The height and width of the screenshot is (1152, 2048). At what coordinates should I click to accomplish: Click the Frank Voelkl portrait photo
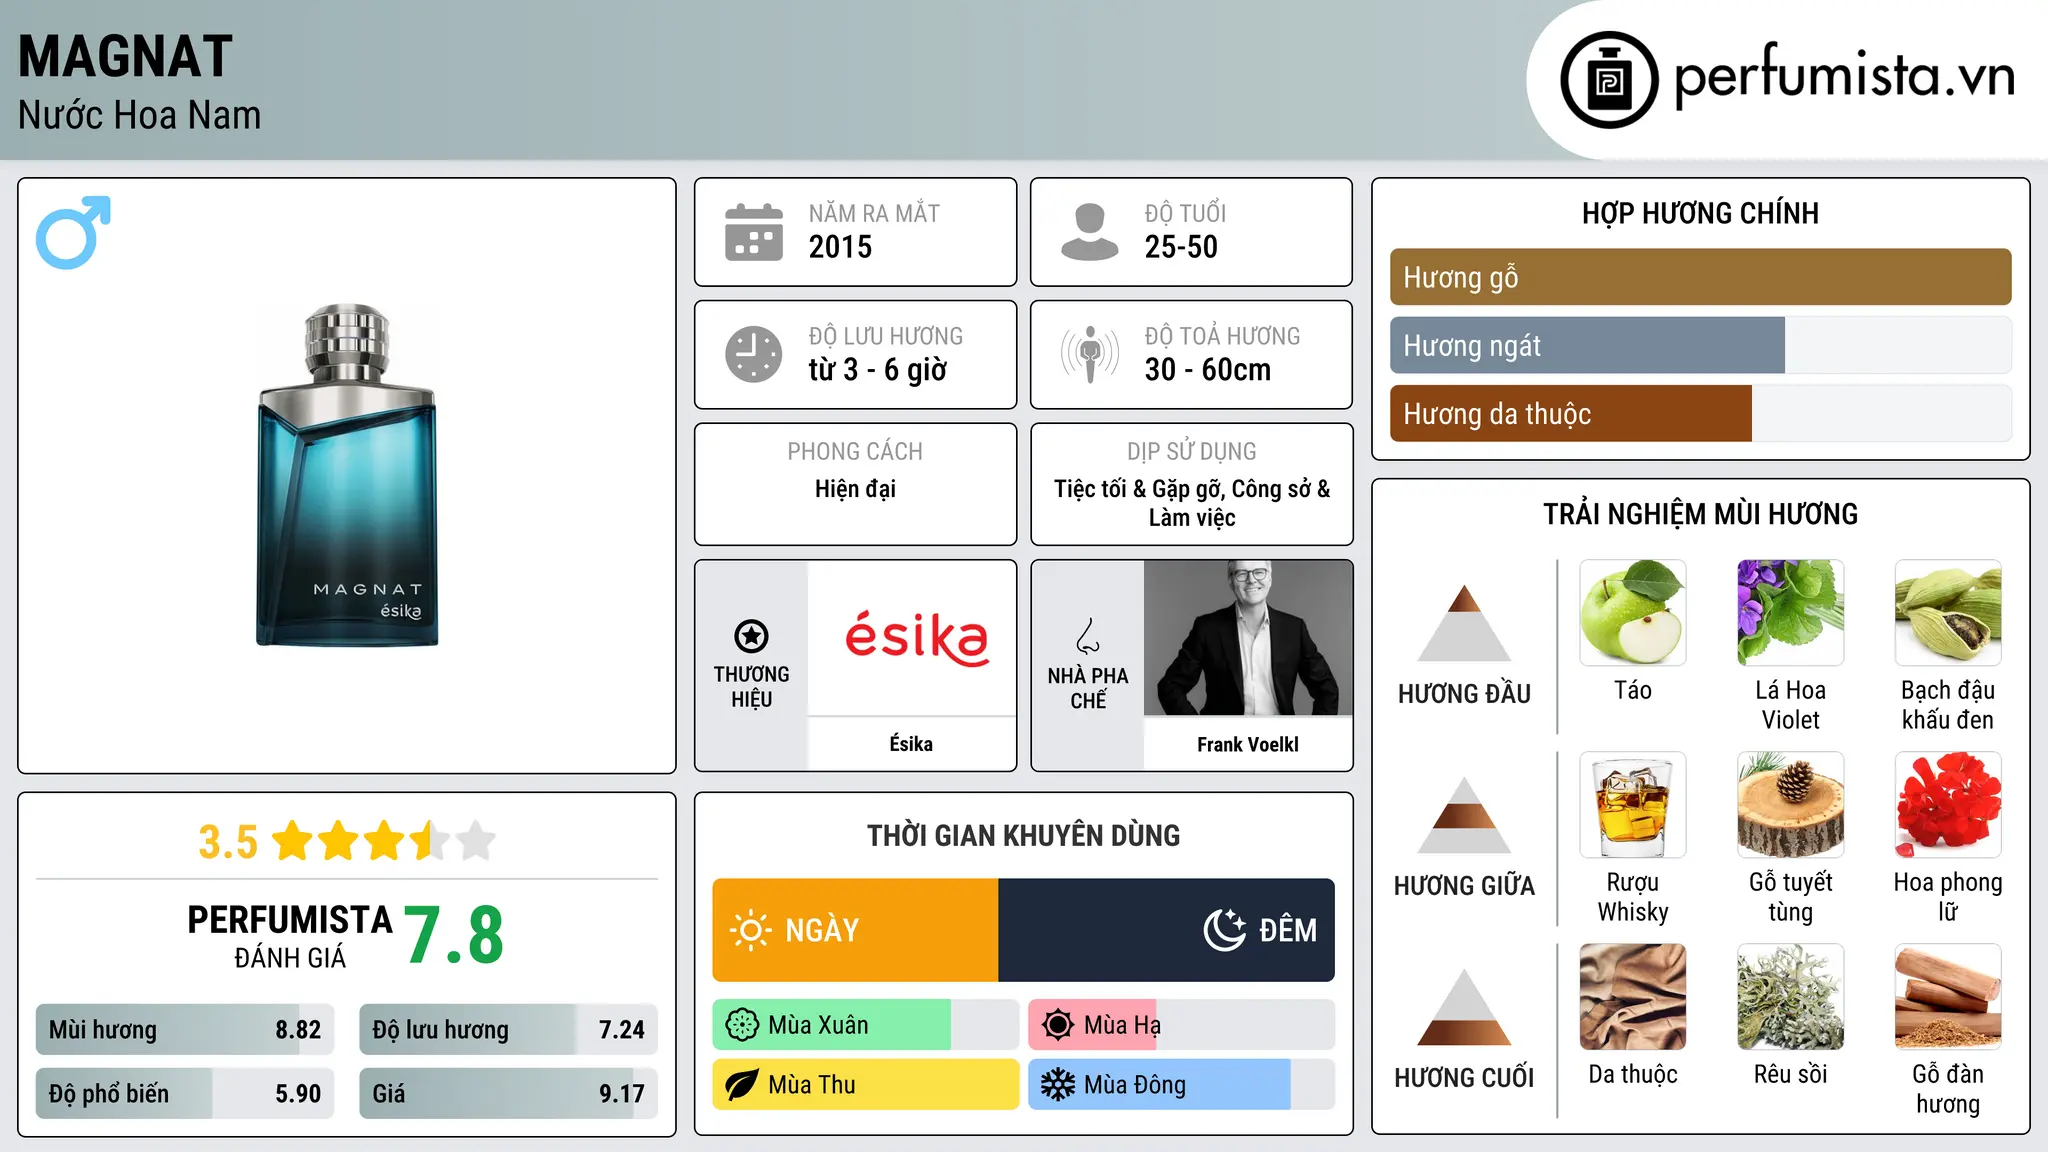tap(1248, 638)
